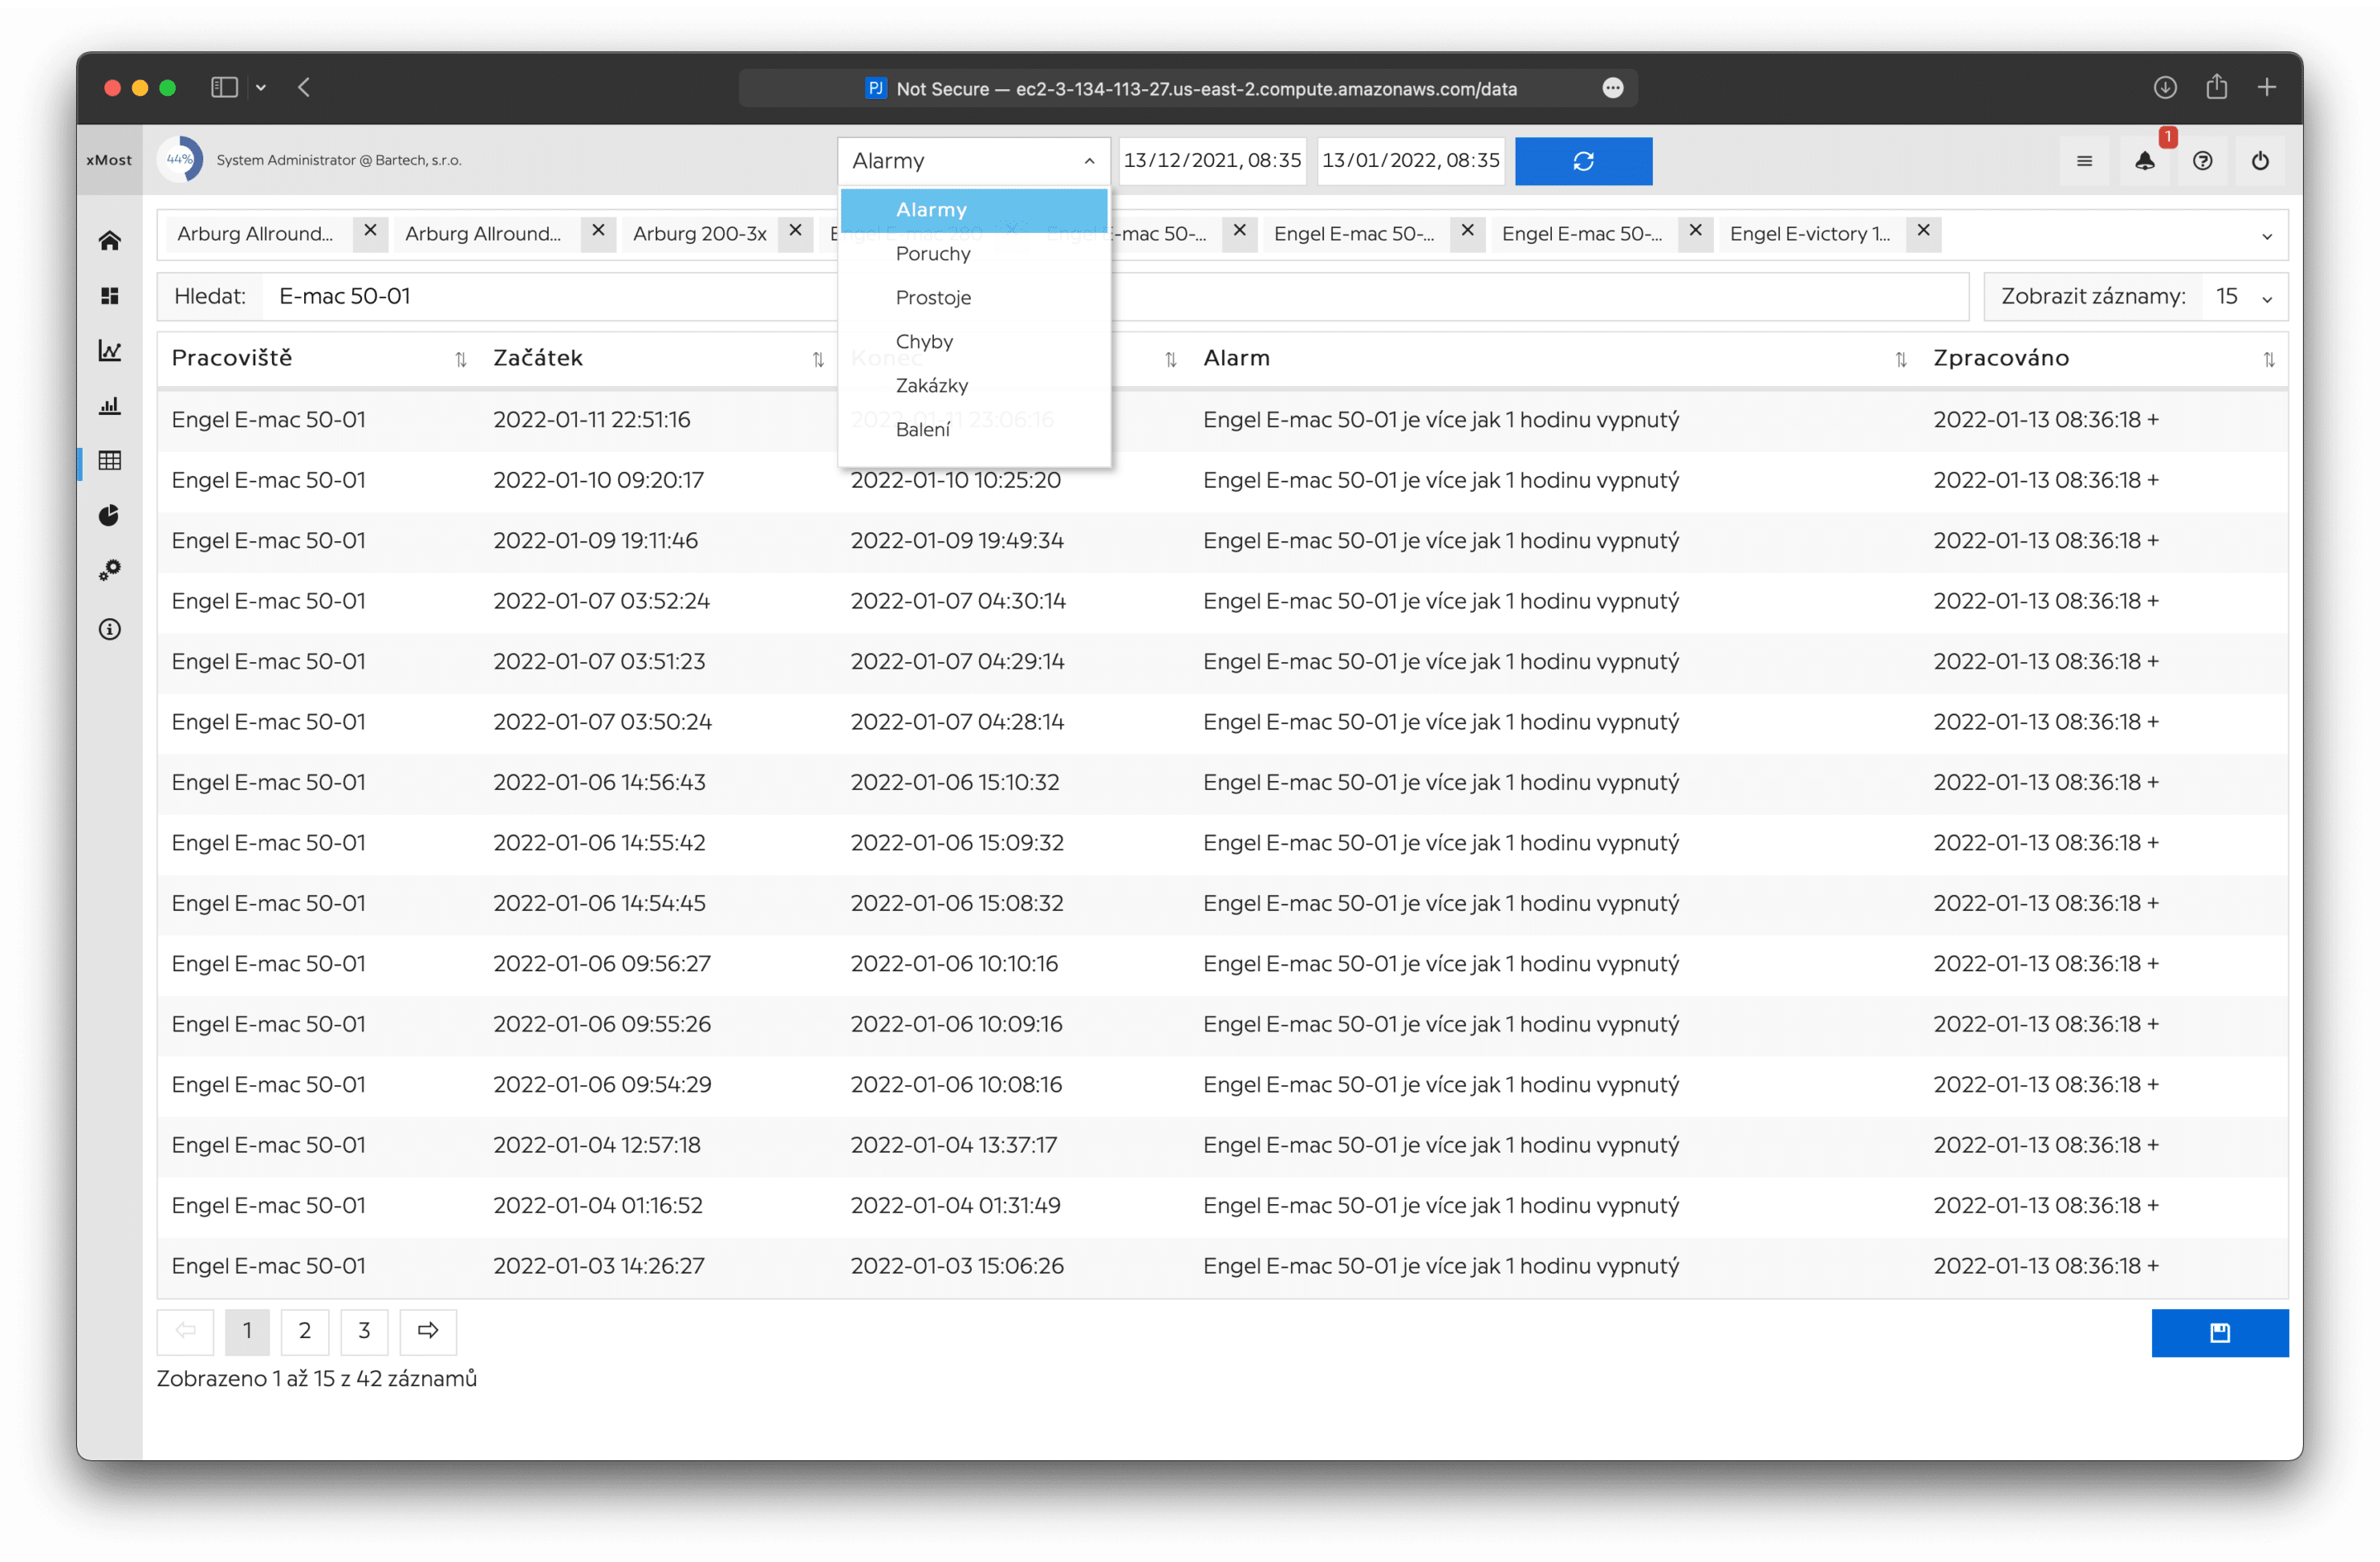Edit end date 13/01/2022 field
The image size is (2380, 1562).
[x=1410, y=161]
